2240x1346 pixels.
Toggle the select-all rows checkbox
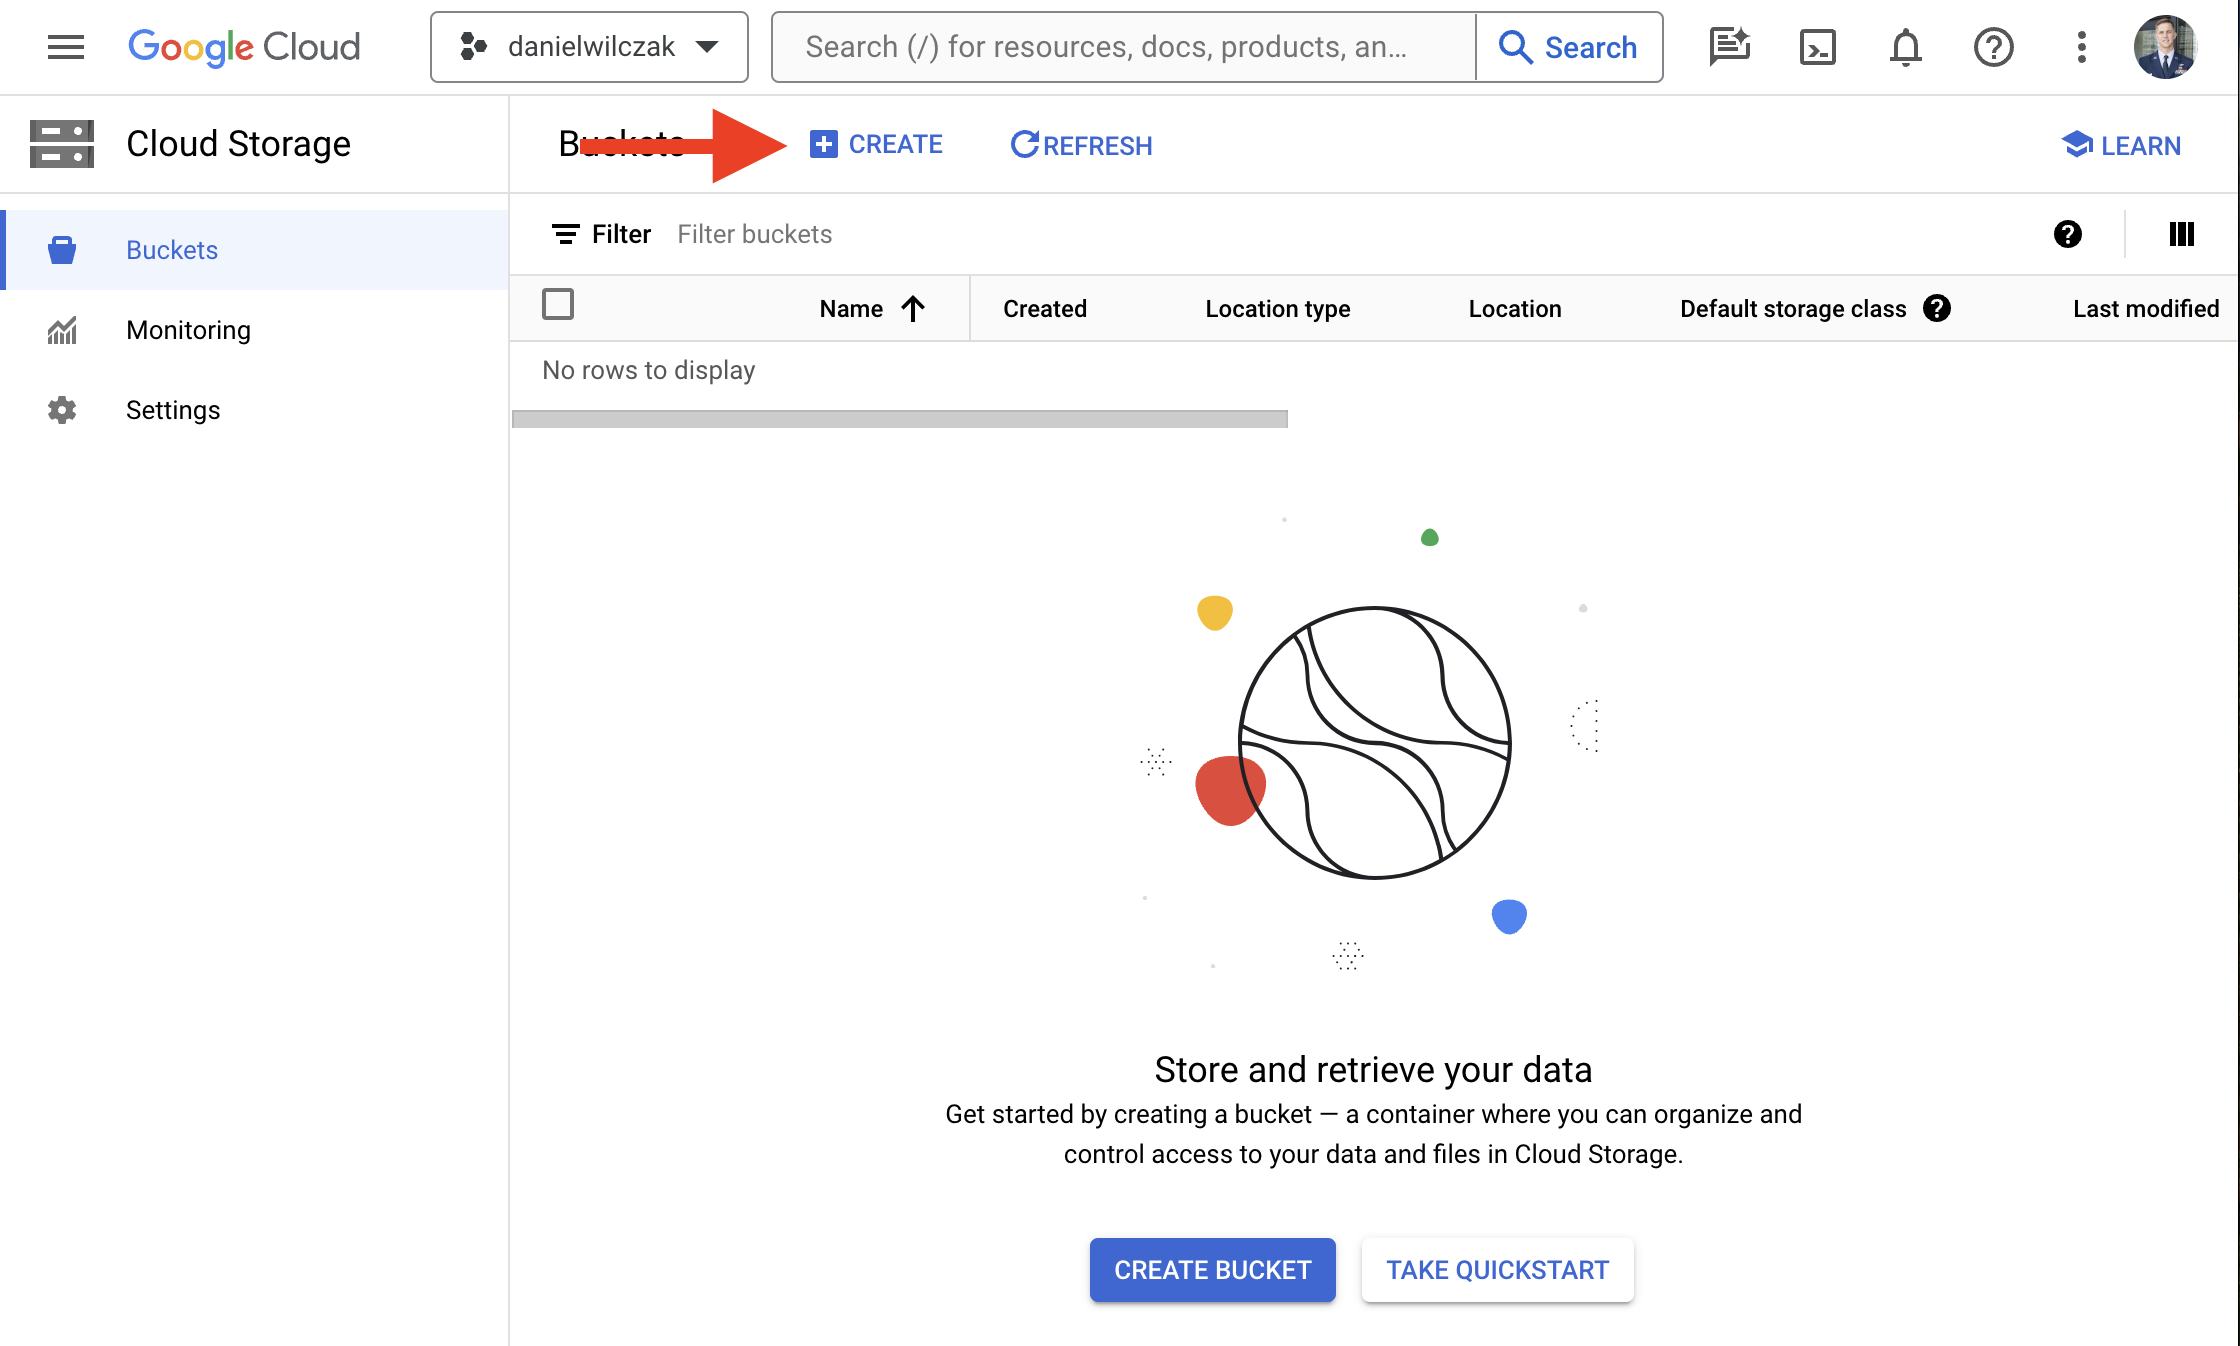[558, 304]
